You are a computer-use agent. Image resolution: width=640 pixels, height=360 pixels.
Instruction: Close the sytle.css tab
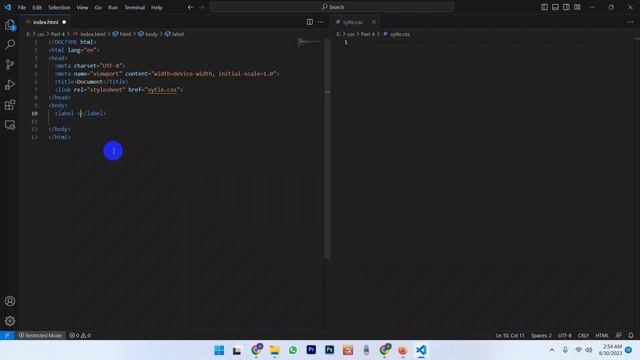(373, 22)
